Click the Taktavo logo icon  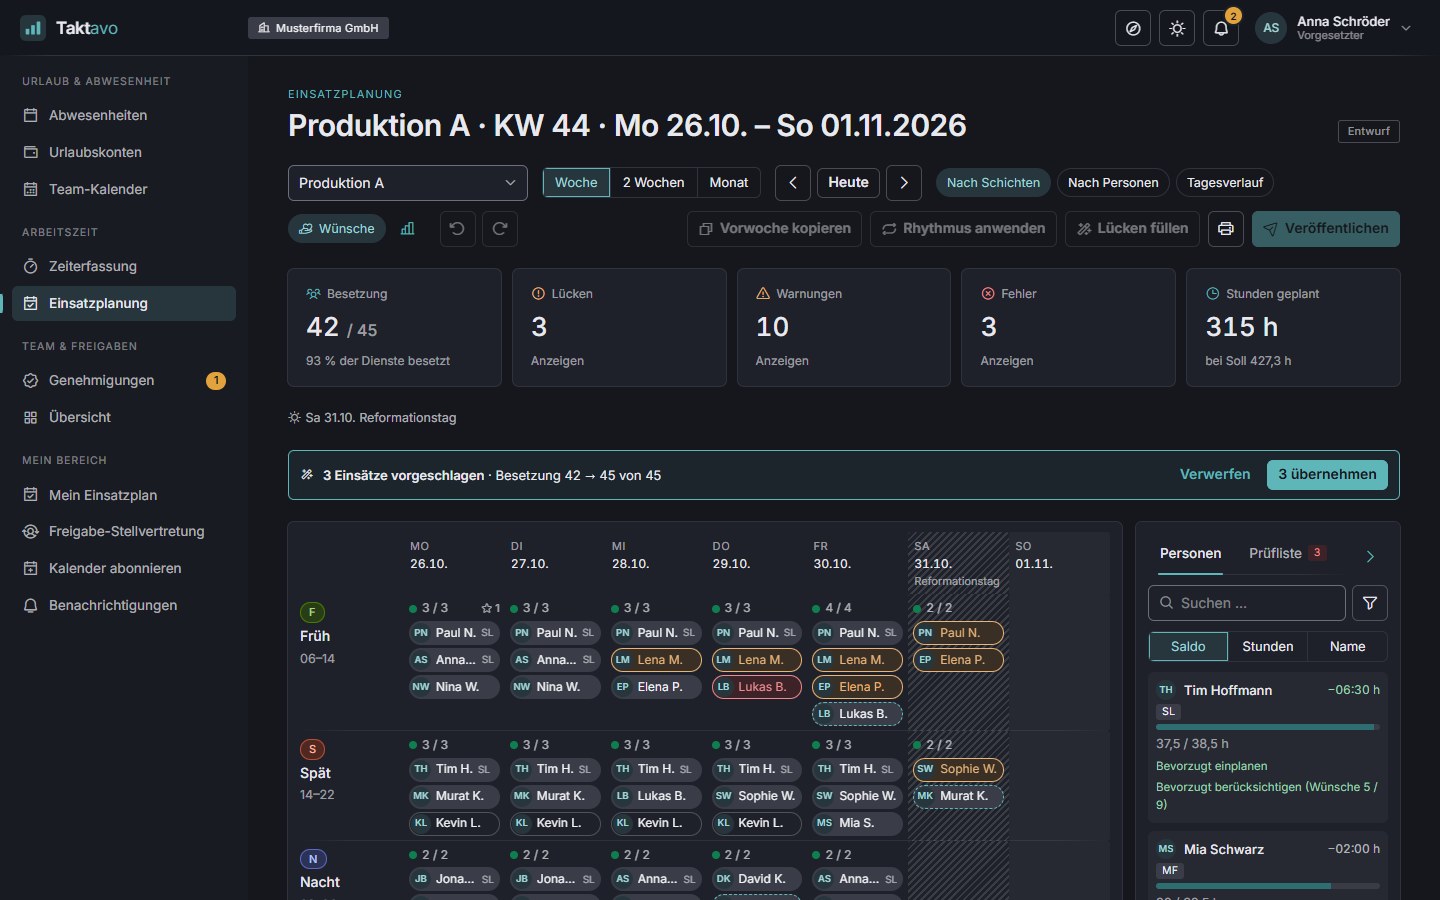(33, 28)
